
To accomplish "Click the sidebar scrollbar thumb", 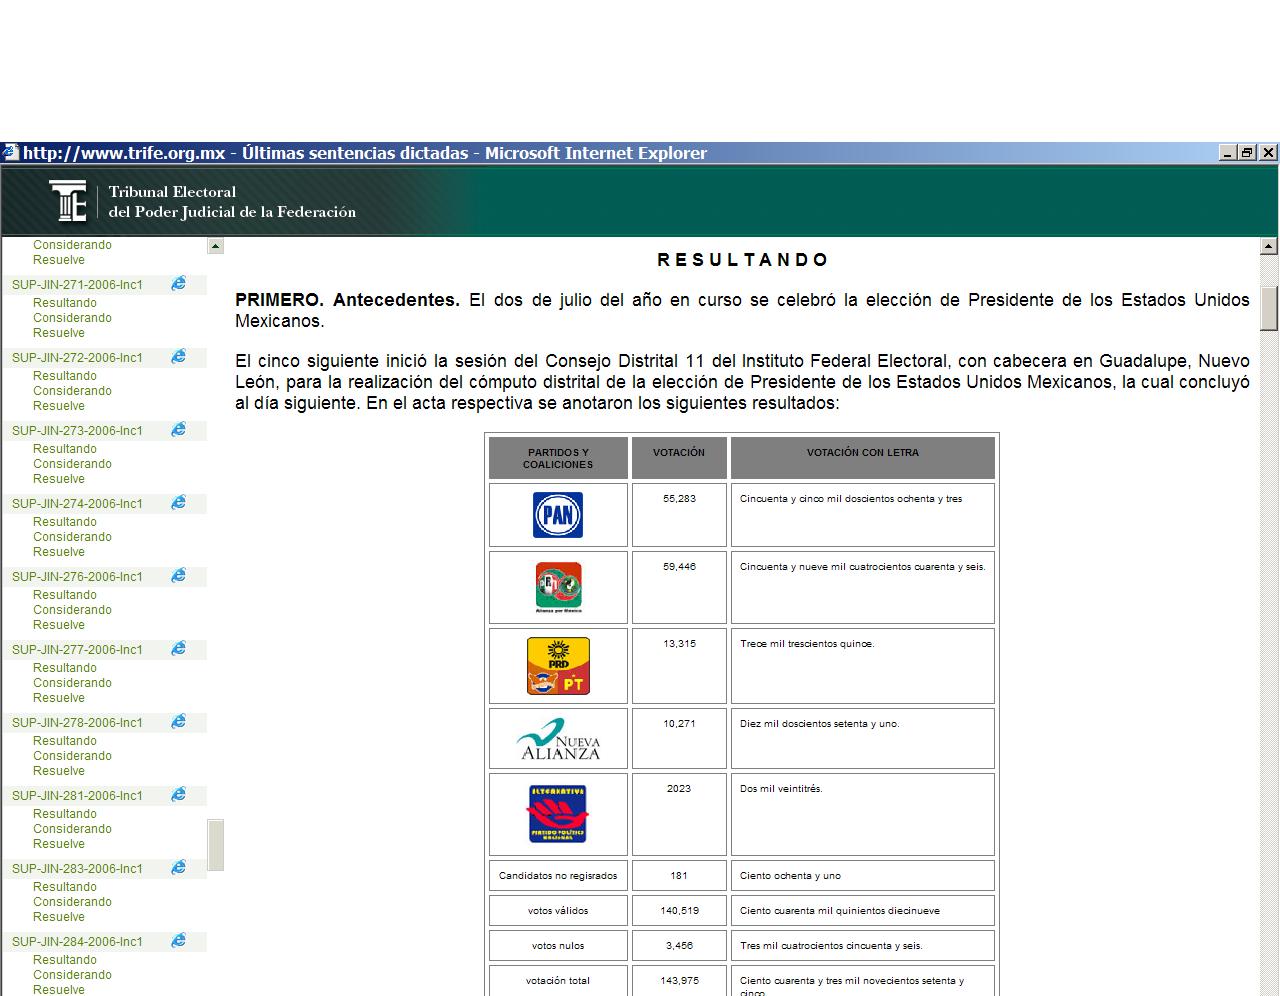I will click(215, 845).
